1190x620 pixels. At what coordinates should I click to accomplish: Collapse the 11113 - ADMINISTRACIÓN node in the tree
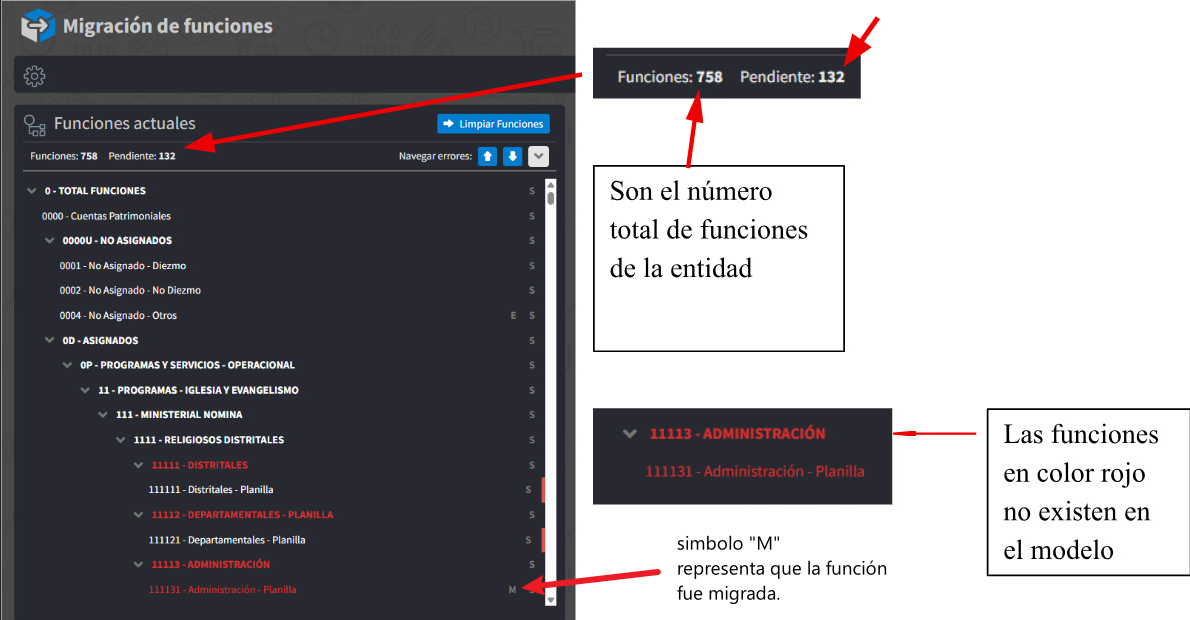pyautogui.click(x=138, y=565)
